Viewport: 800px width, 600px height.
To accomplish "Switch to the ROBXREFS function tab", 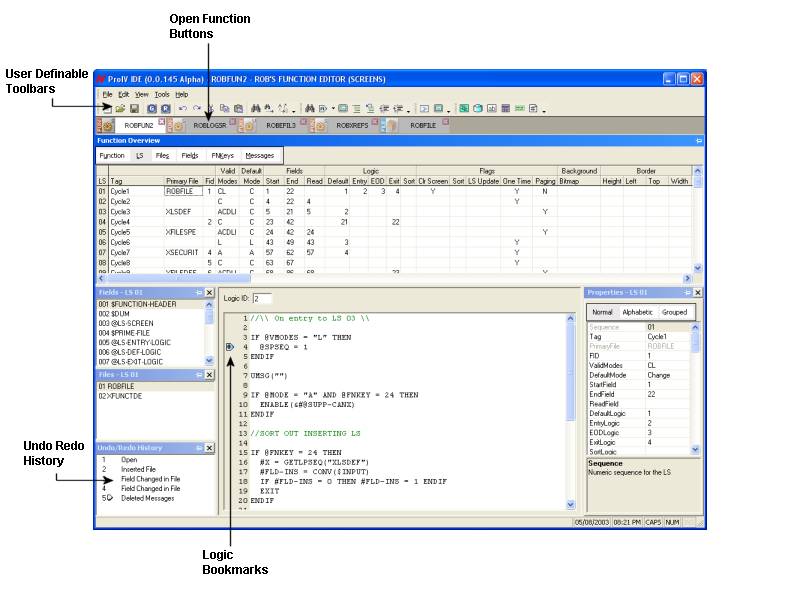I will (352, 126).
